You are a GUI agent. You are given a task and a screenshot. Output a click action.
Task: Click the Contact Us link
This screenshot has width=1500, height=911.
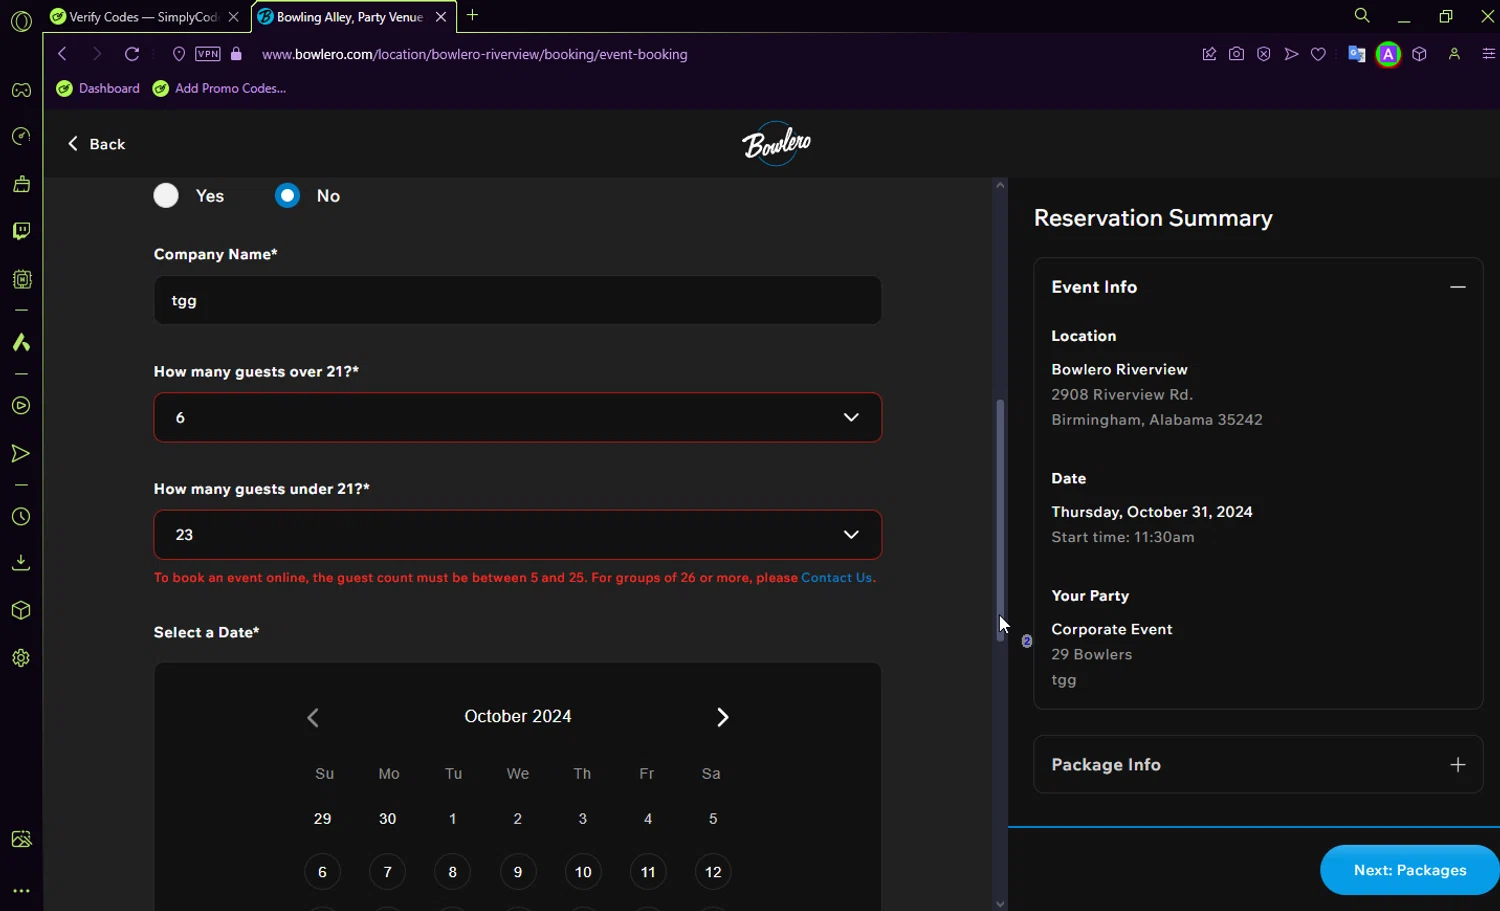click(x=836, y=578)
